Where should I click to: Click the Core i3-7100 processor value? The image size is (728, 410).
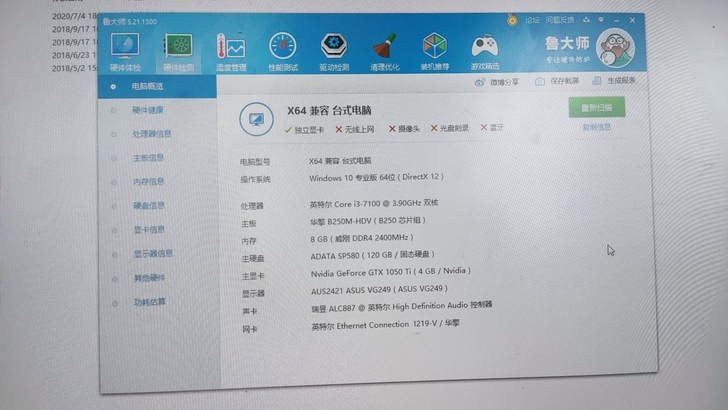[x=374, y=203]
